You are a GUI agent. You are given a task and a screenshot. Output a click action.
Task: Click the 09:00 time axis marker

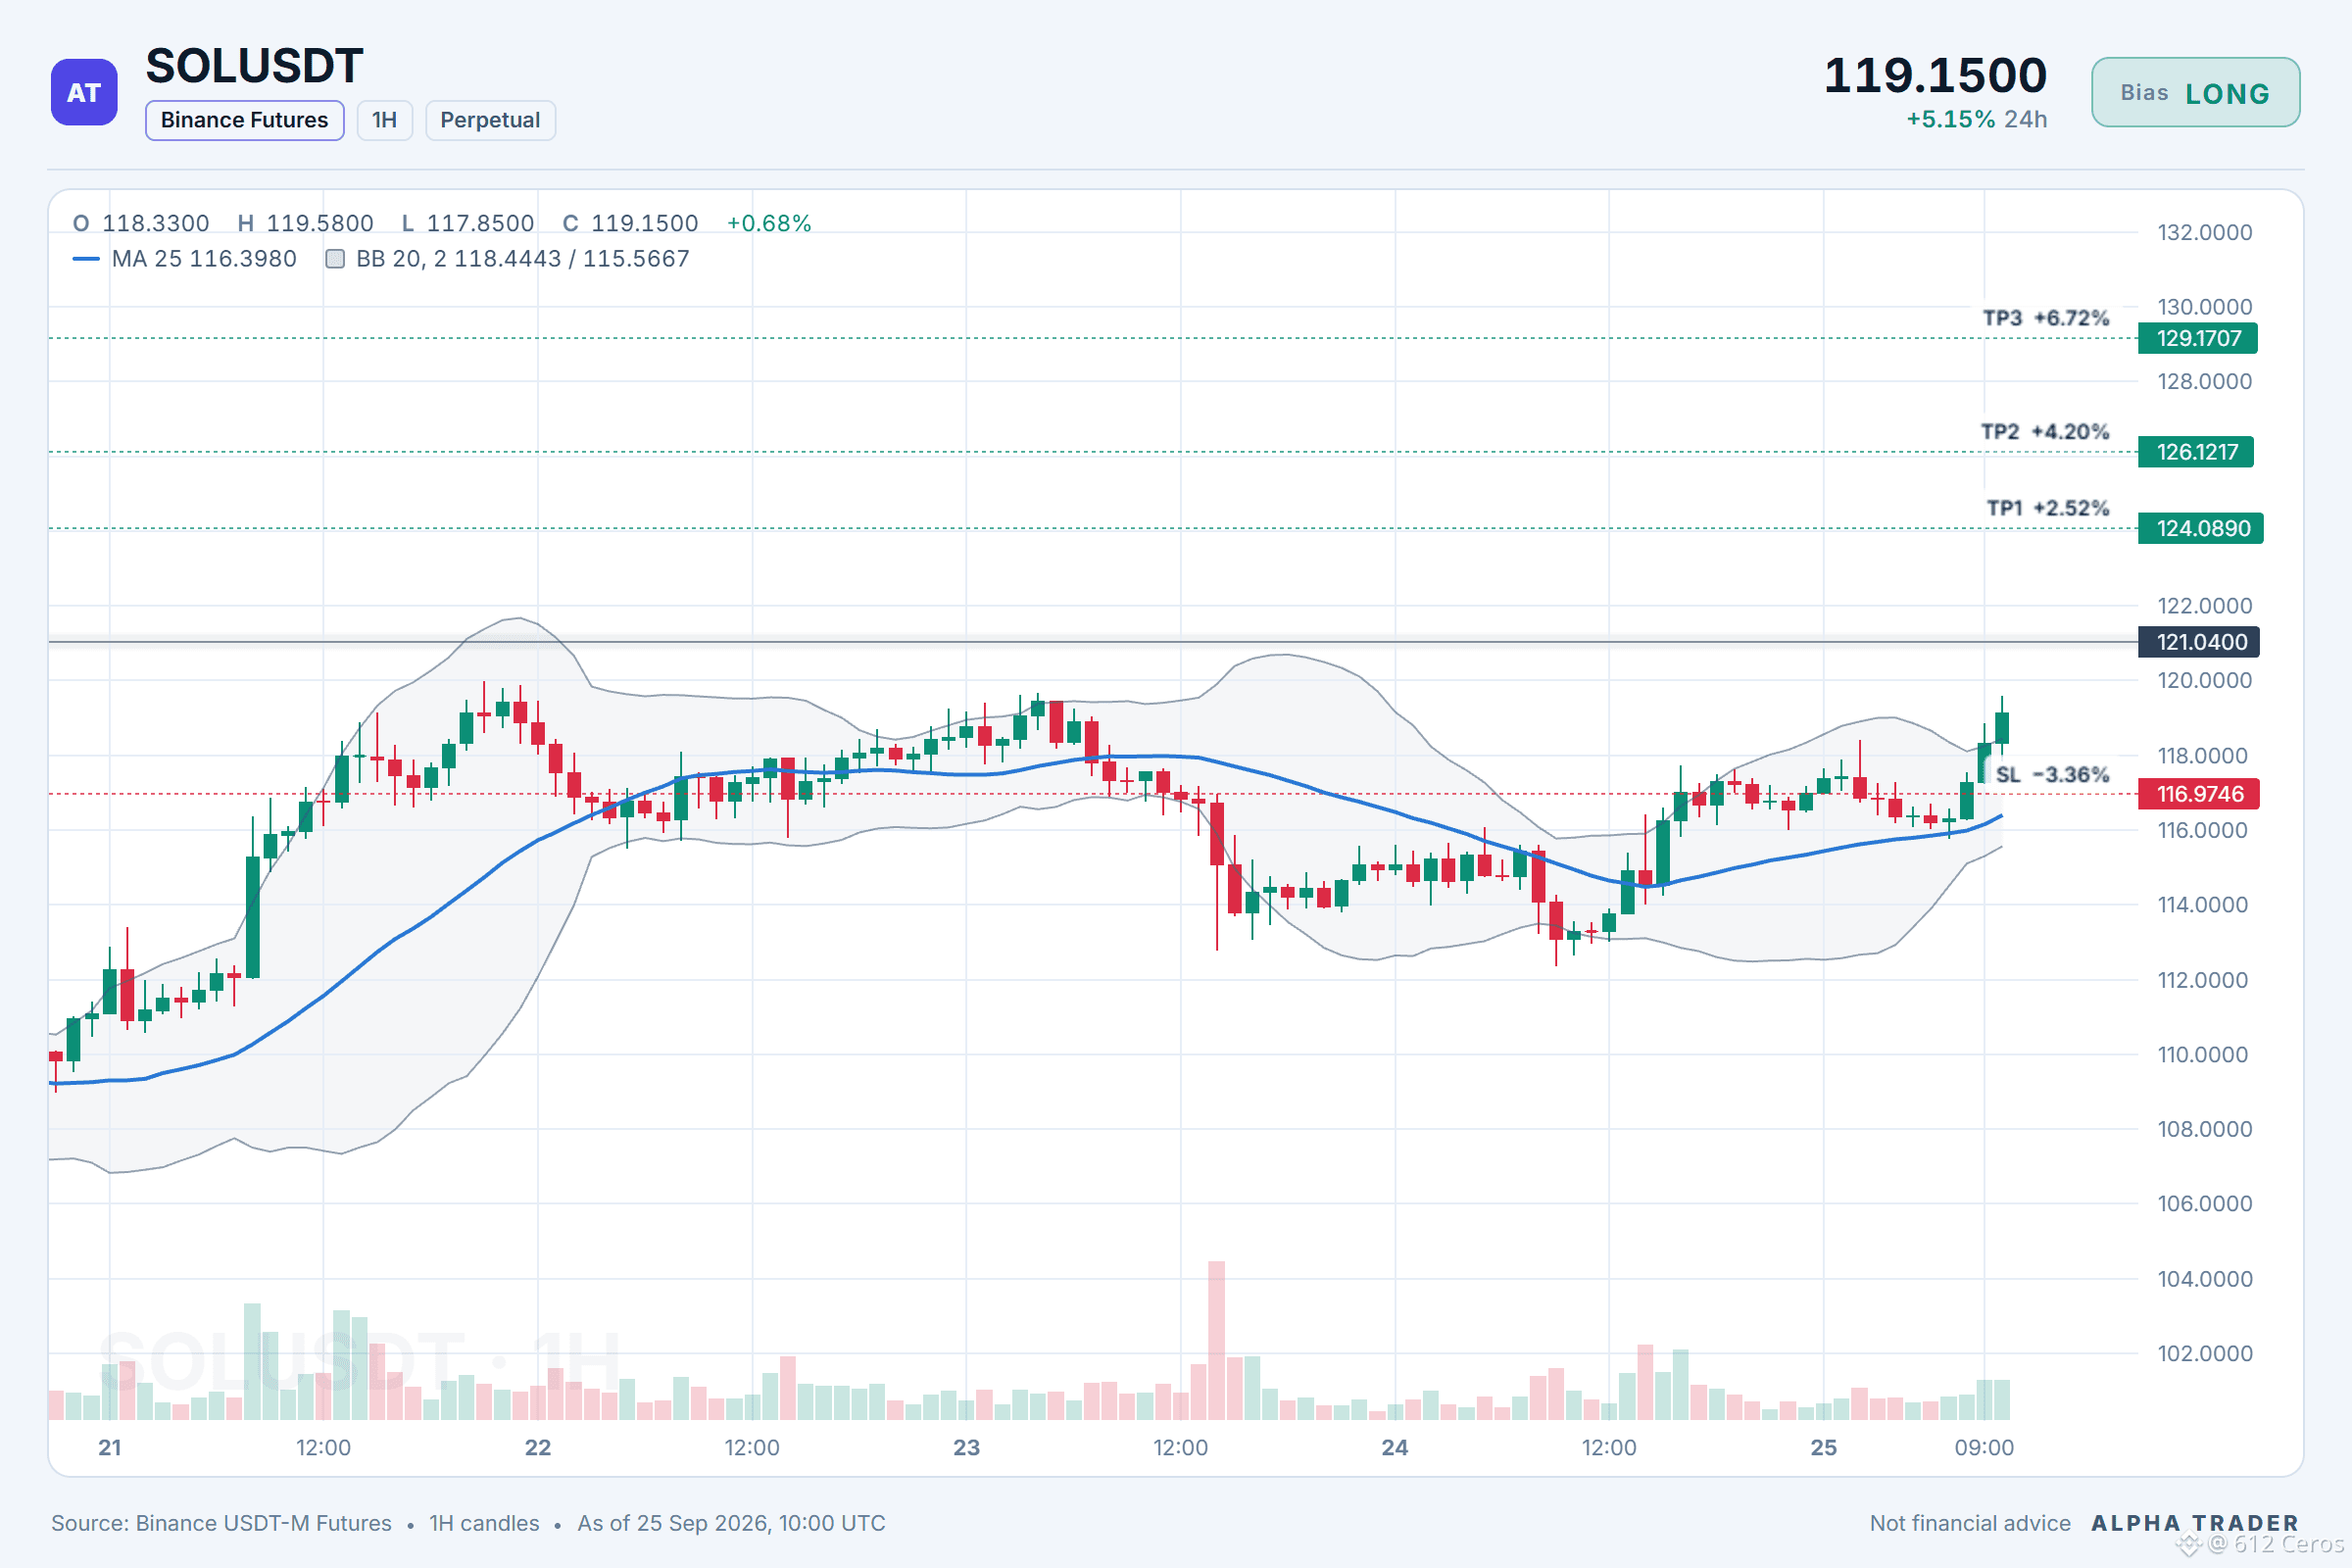[x=1984, y=1447]
